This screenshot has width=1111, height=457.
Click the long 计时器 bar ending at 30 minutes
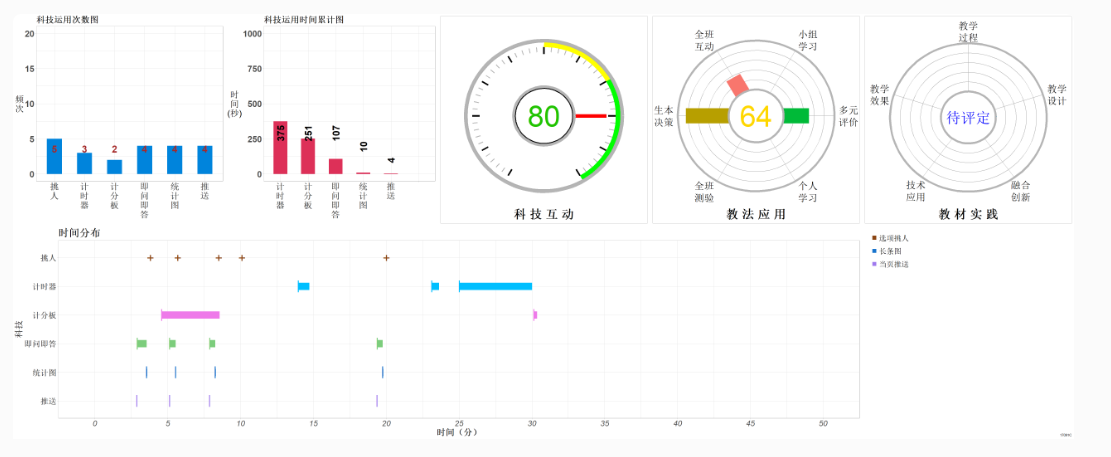495,287
